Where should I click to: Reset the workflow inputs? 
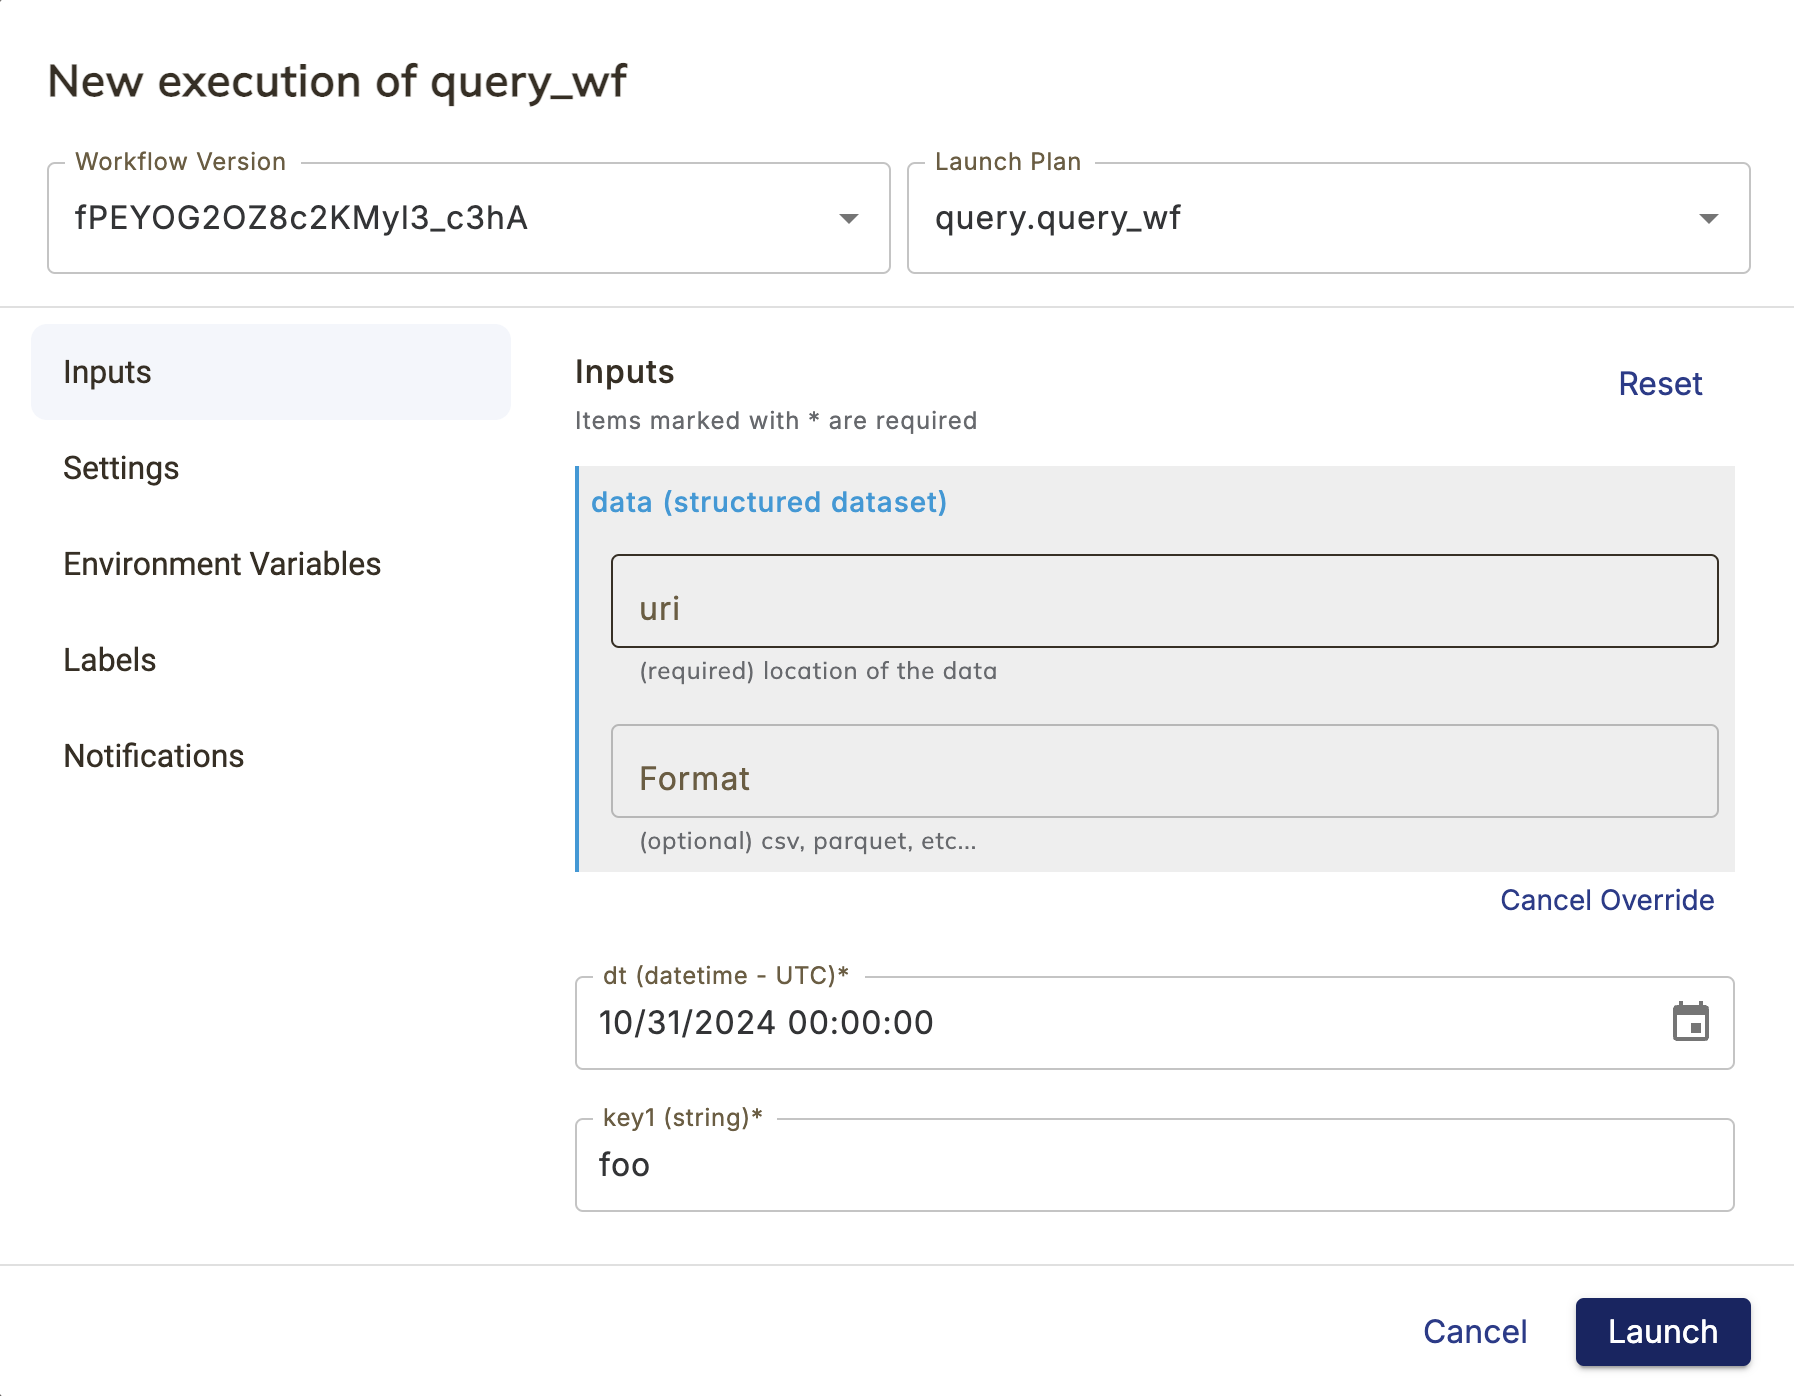click(x=1660, y=383)
